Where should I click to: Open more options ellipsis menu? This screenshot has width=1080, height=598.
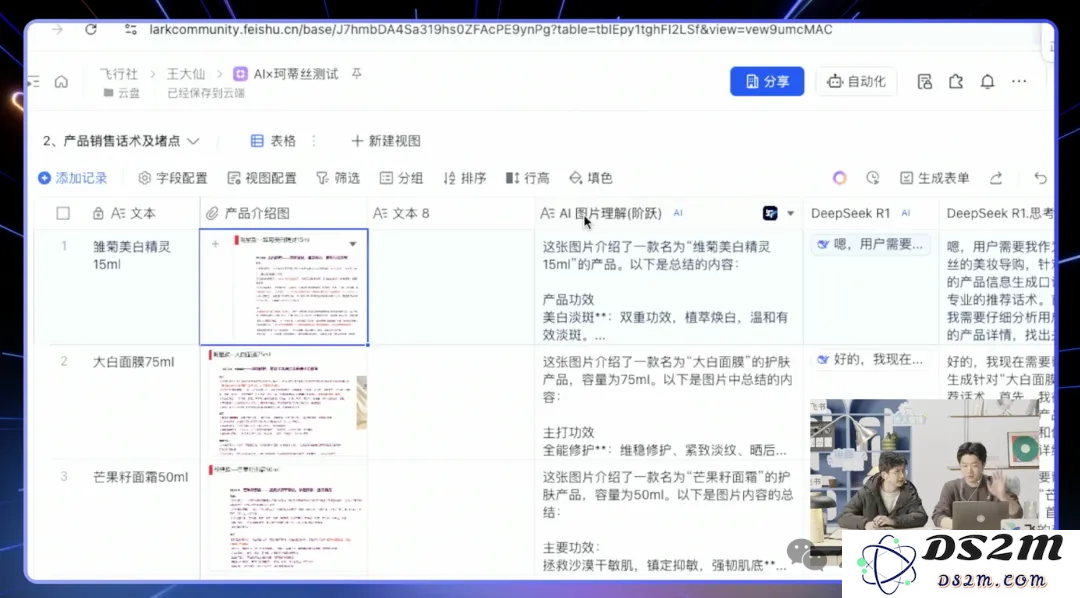[x=1019, y=81]
